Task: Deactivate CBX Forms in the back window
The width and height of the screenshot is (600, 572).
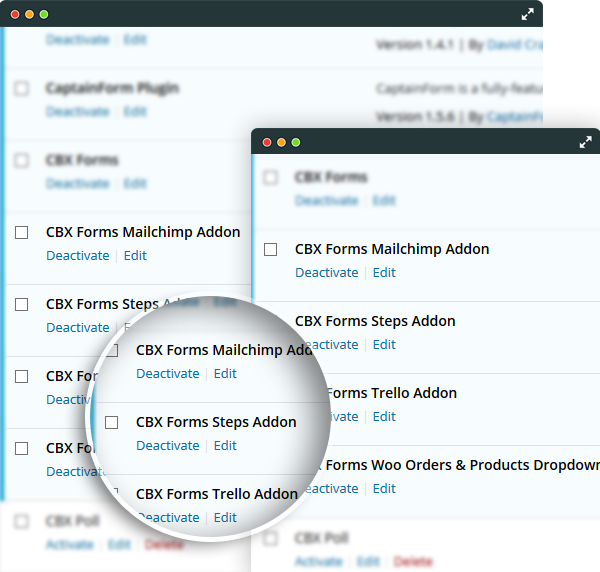Action: point(78,184)
